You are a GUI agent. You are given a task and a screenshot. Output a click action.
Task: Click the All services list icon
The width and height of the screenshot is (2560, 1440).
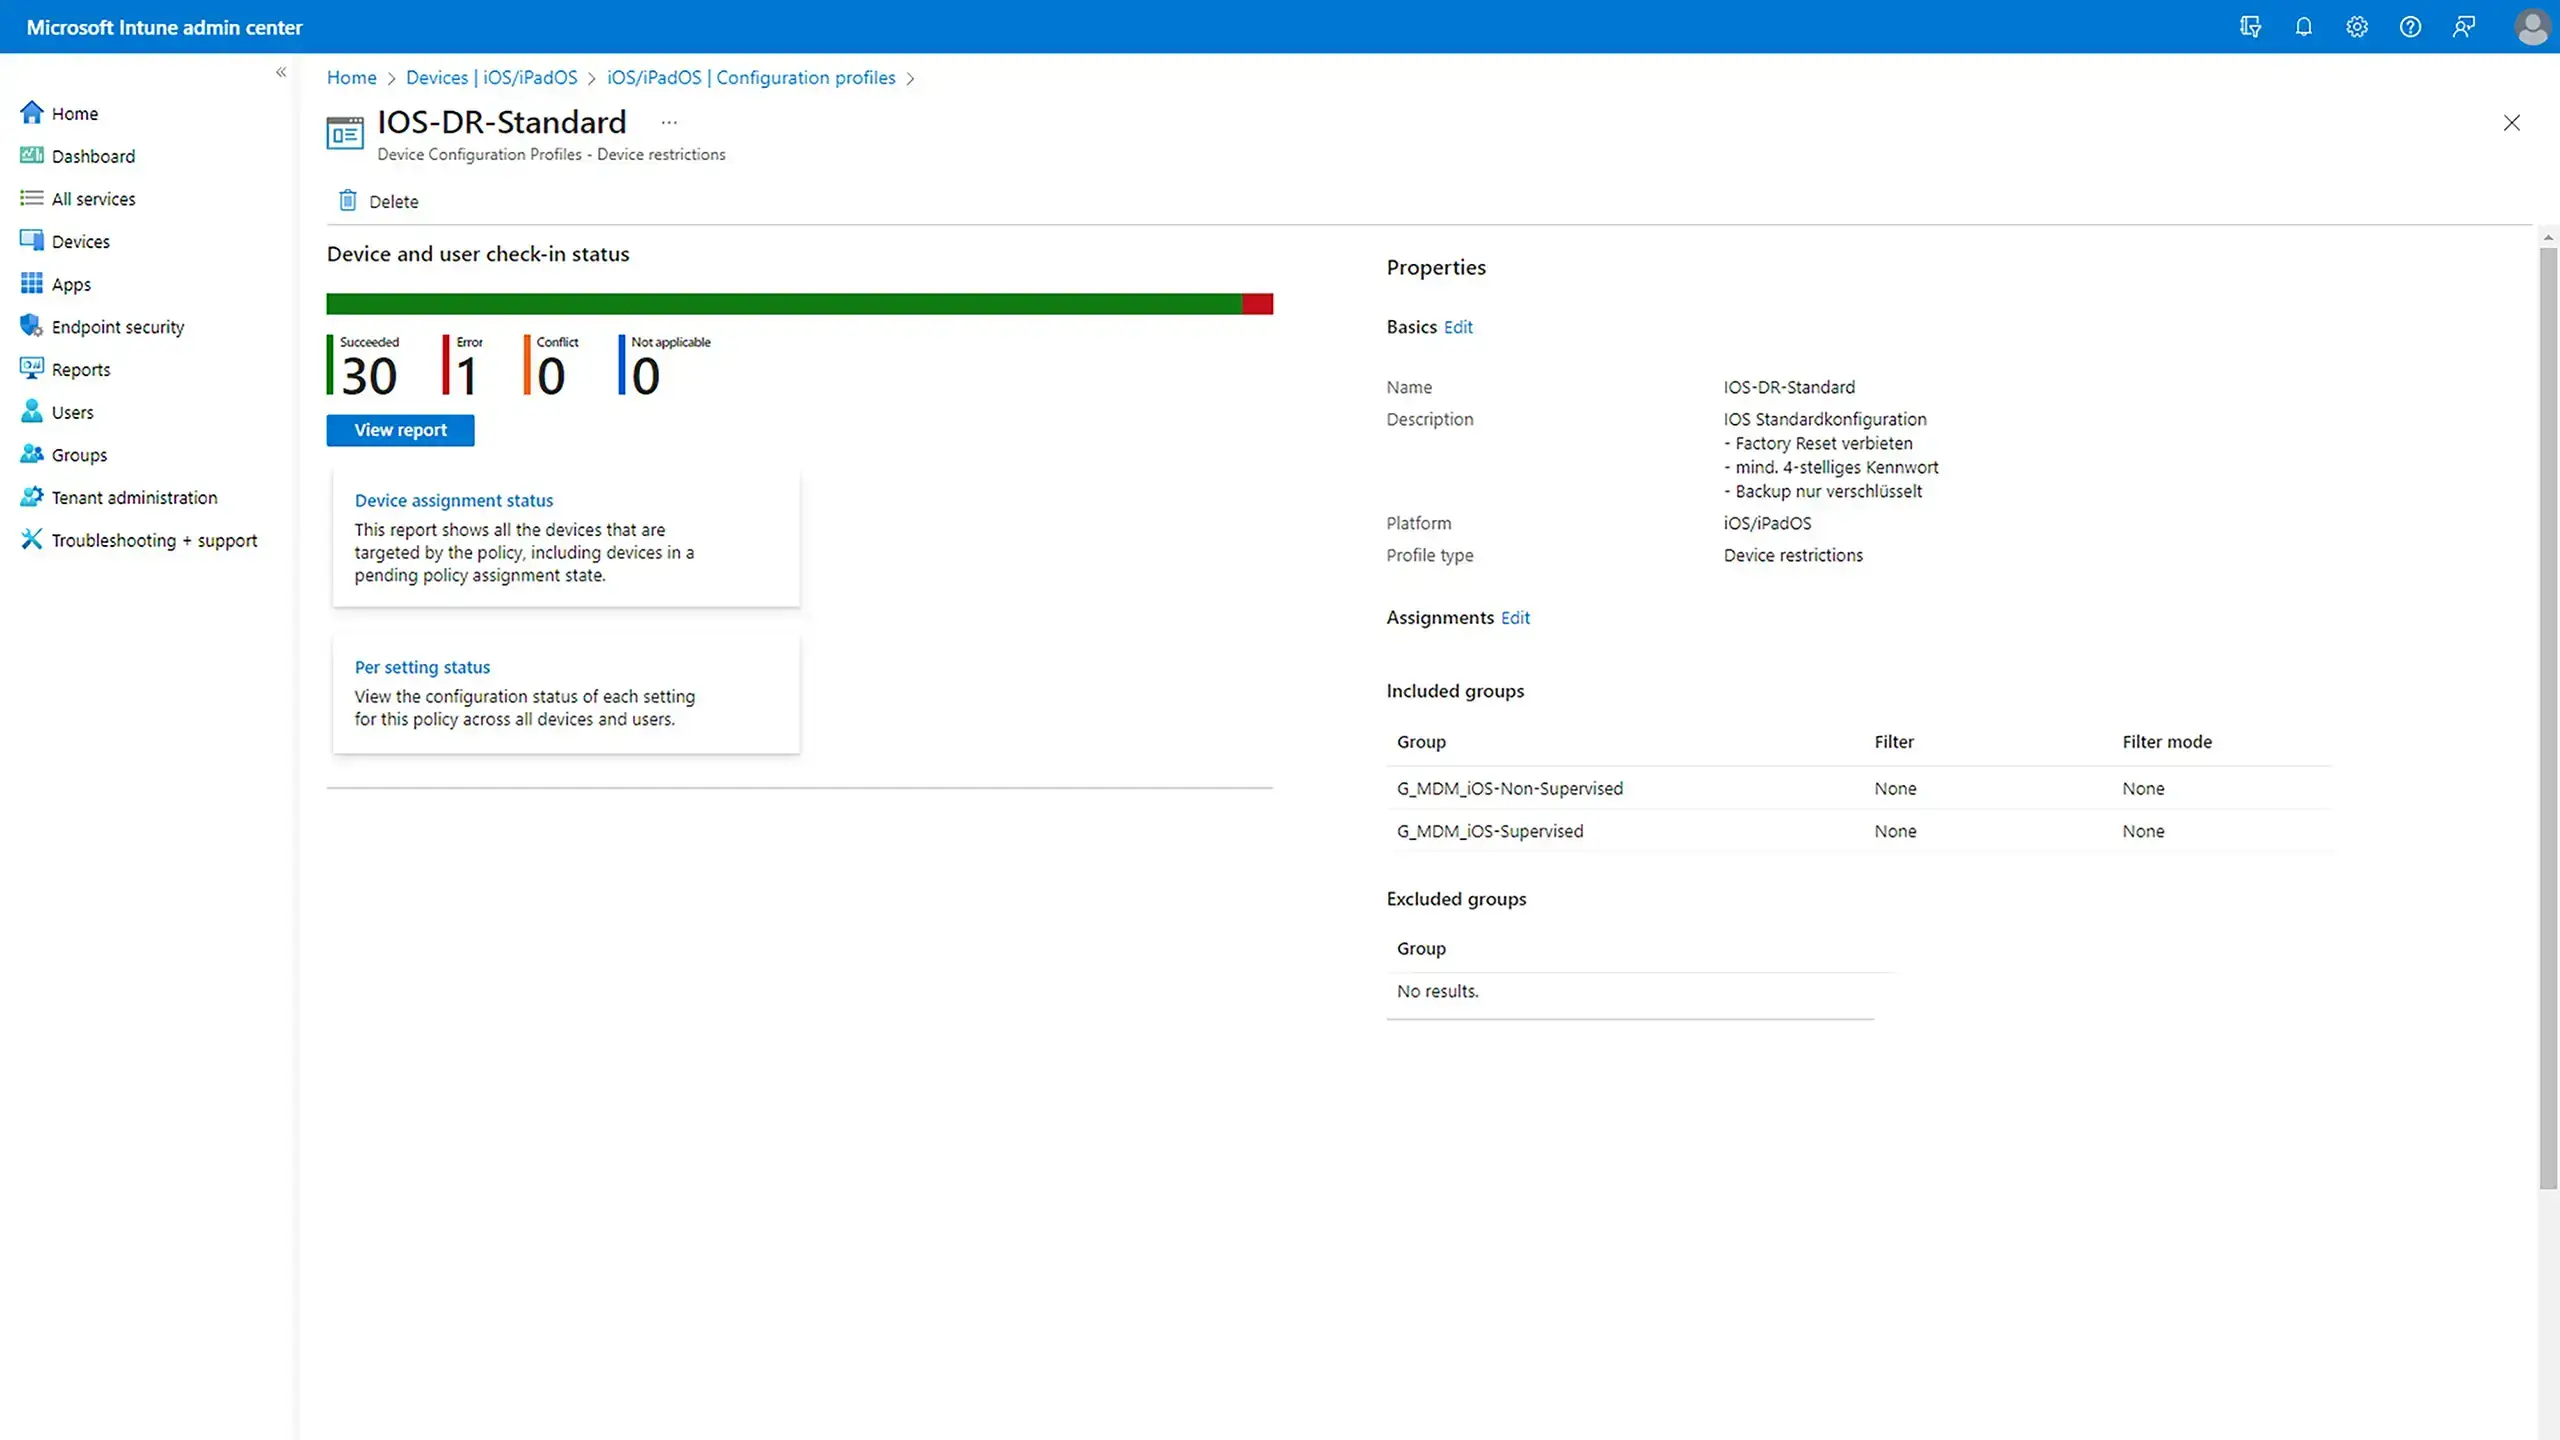32,198
